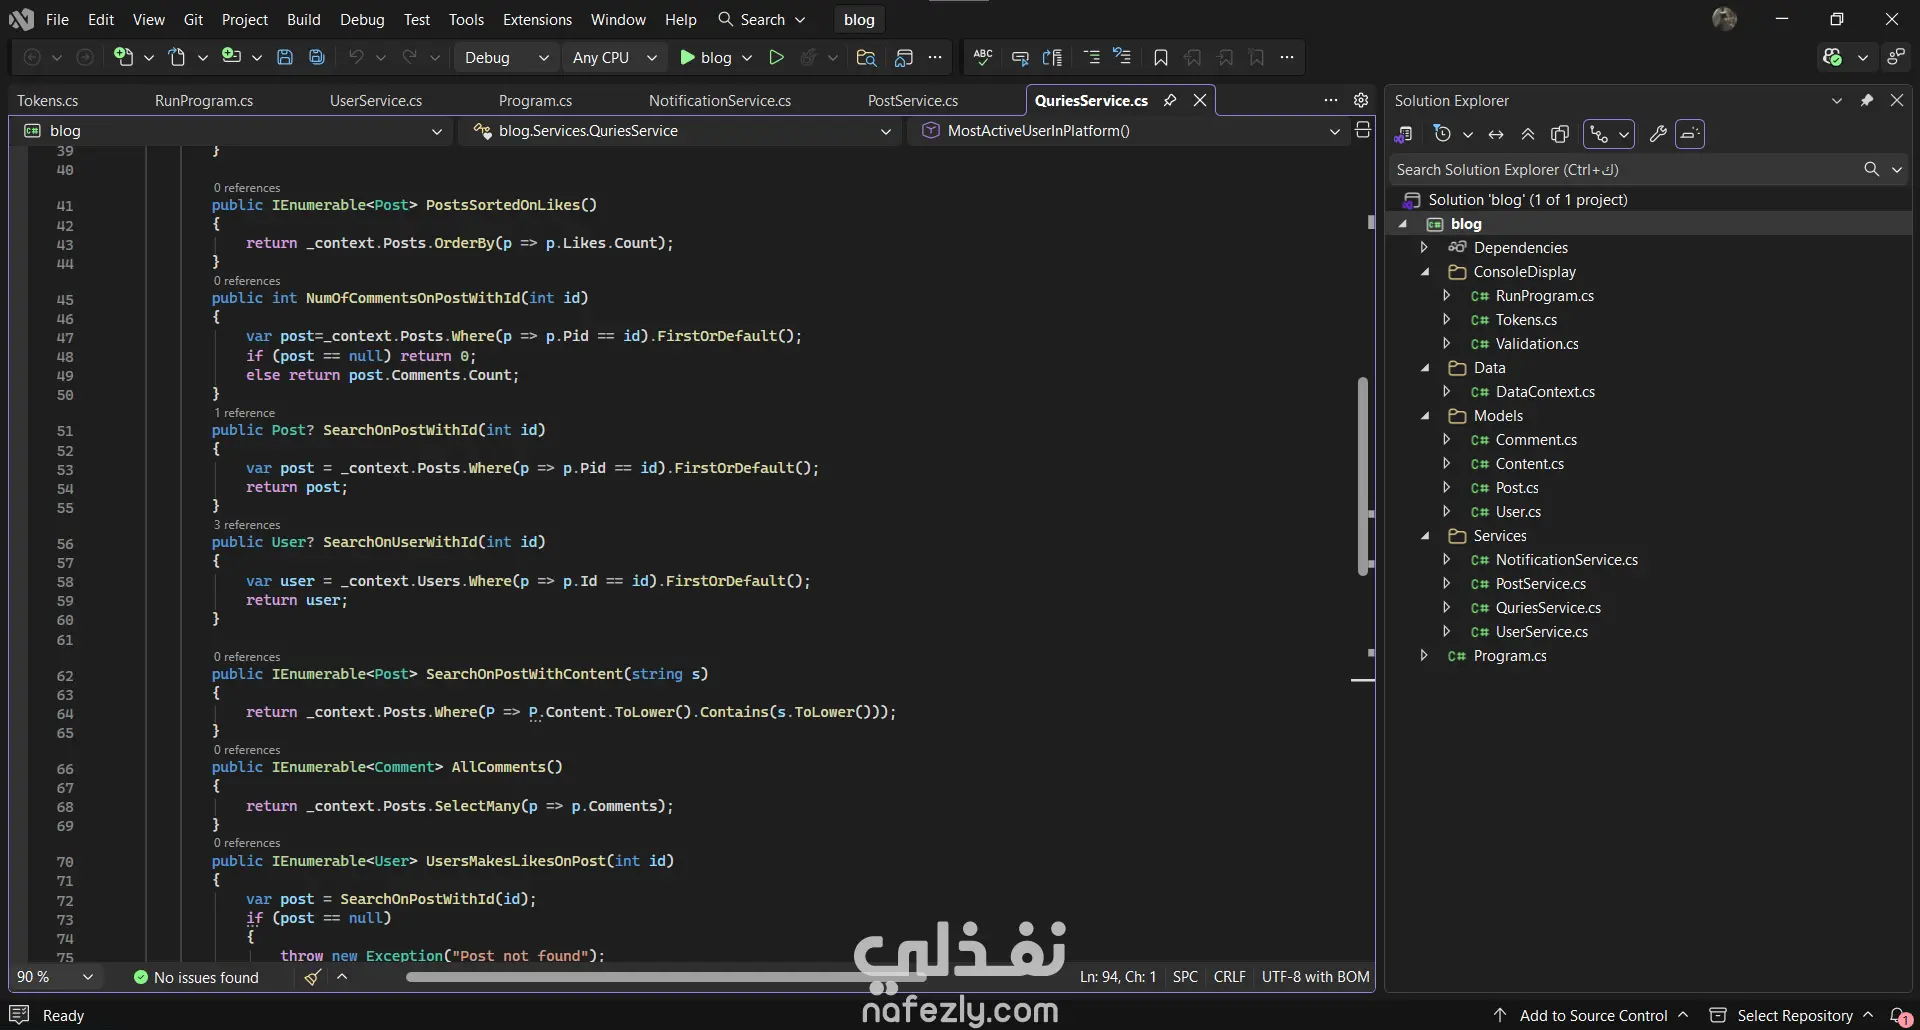Viewport: 1920px width, 1030px height.
Task: Open the Any CPU platform dropdown
Action: 614,57
